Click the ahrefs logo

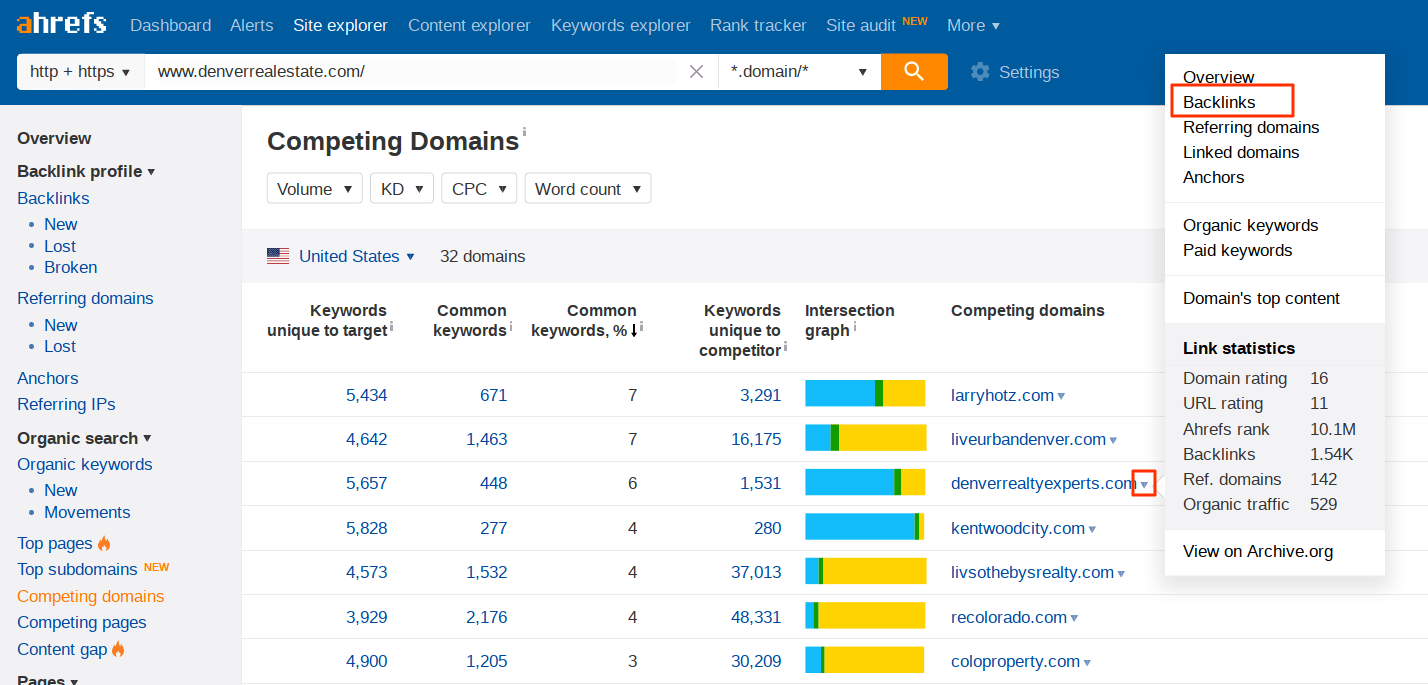click(61, 23)
